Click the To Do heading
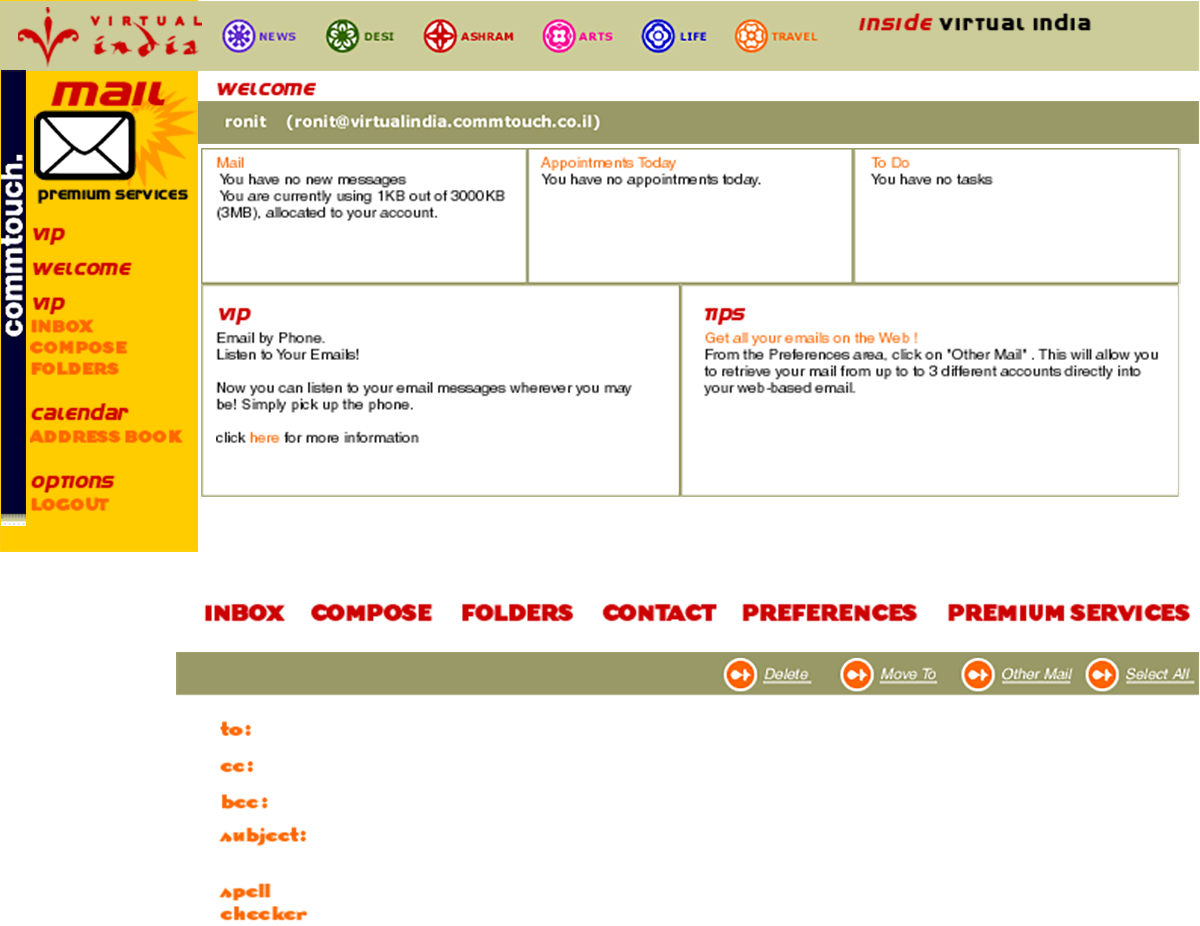 click(890, 163)
